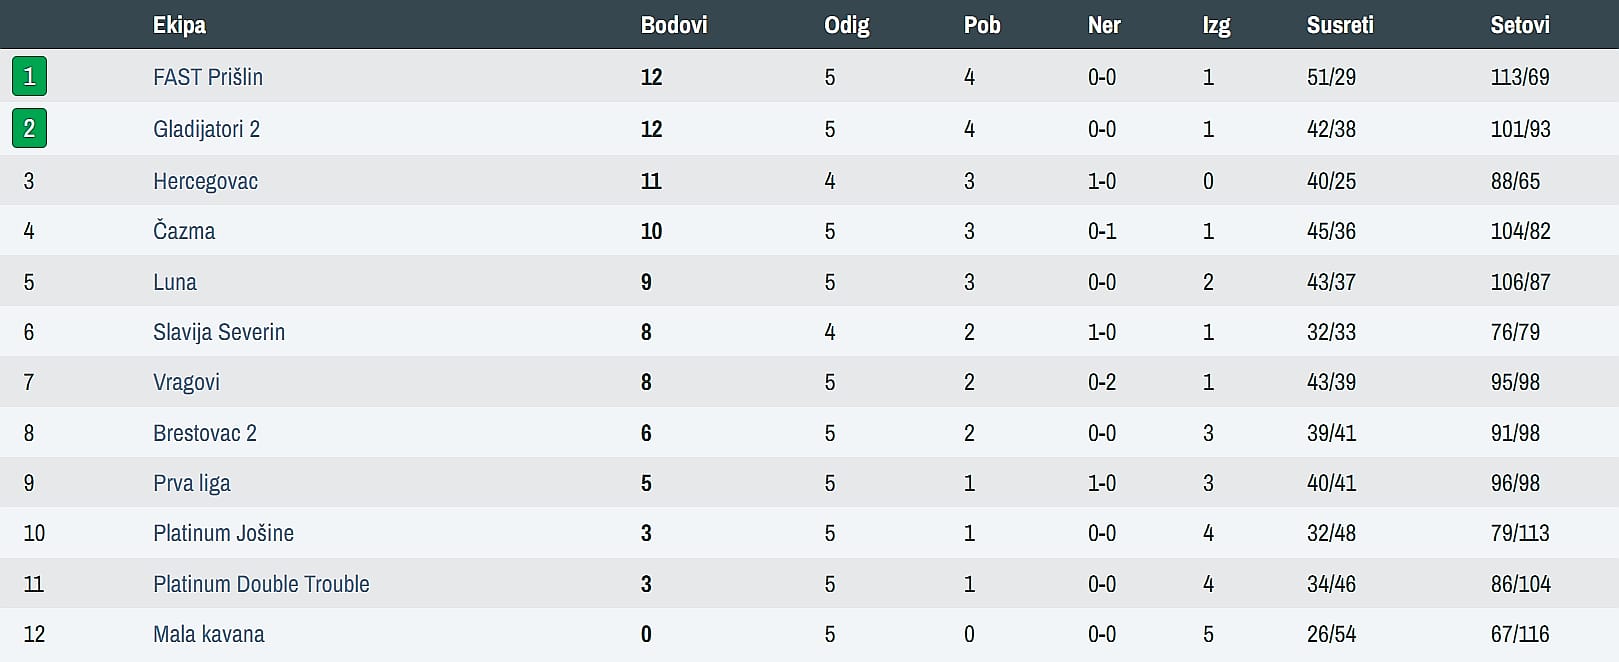
Task: Click the Bodovi column header
Action: click(674, 25)
